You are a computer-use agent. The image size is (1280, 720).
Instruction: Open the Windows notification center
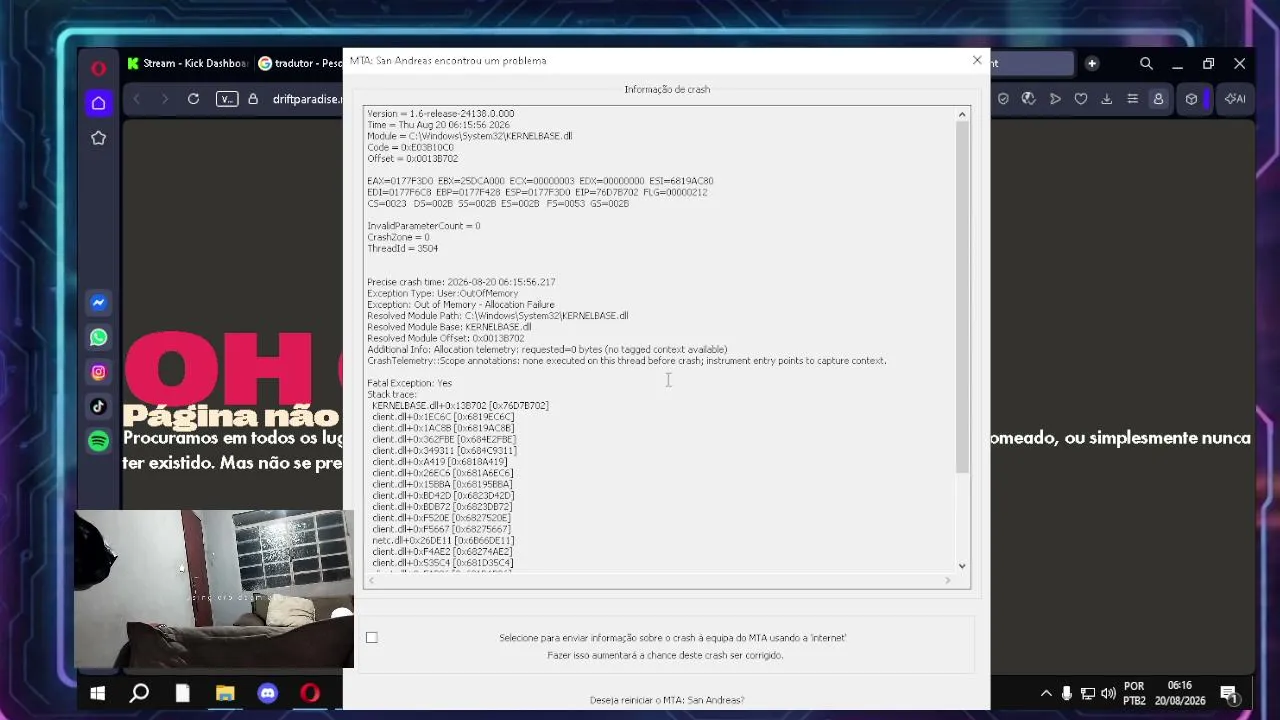tap(1229, 693)
